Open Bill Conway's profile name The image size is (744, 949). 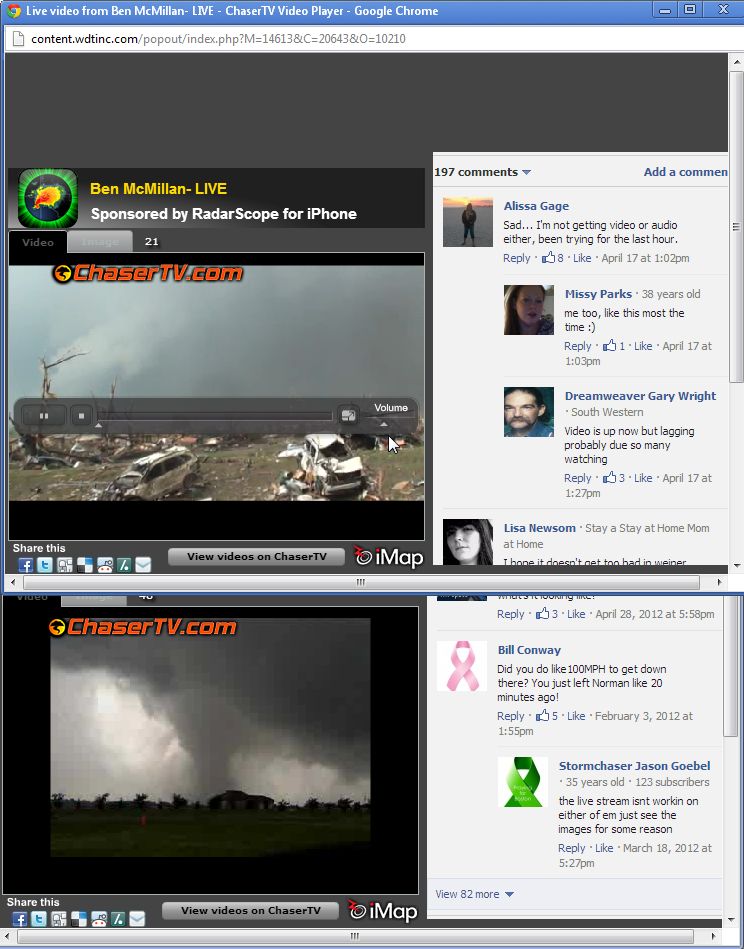tap(529, 650)
